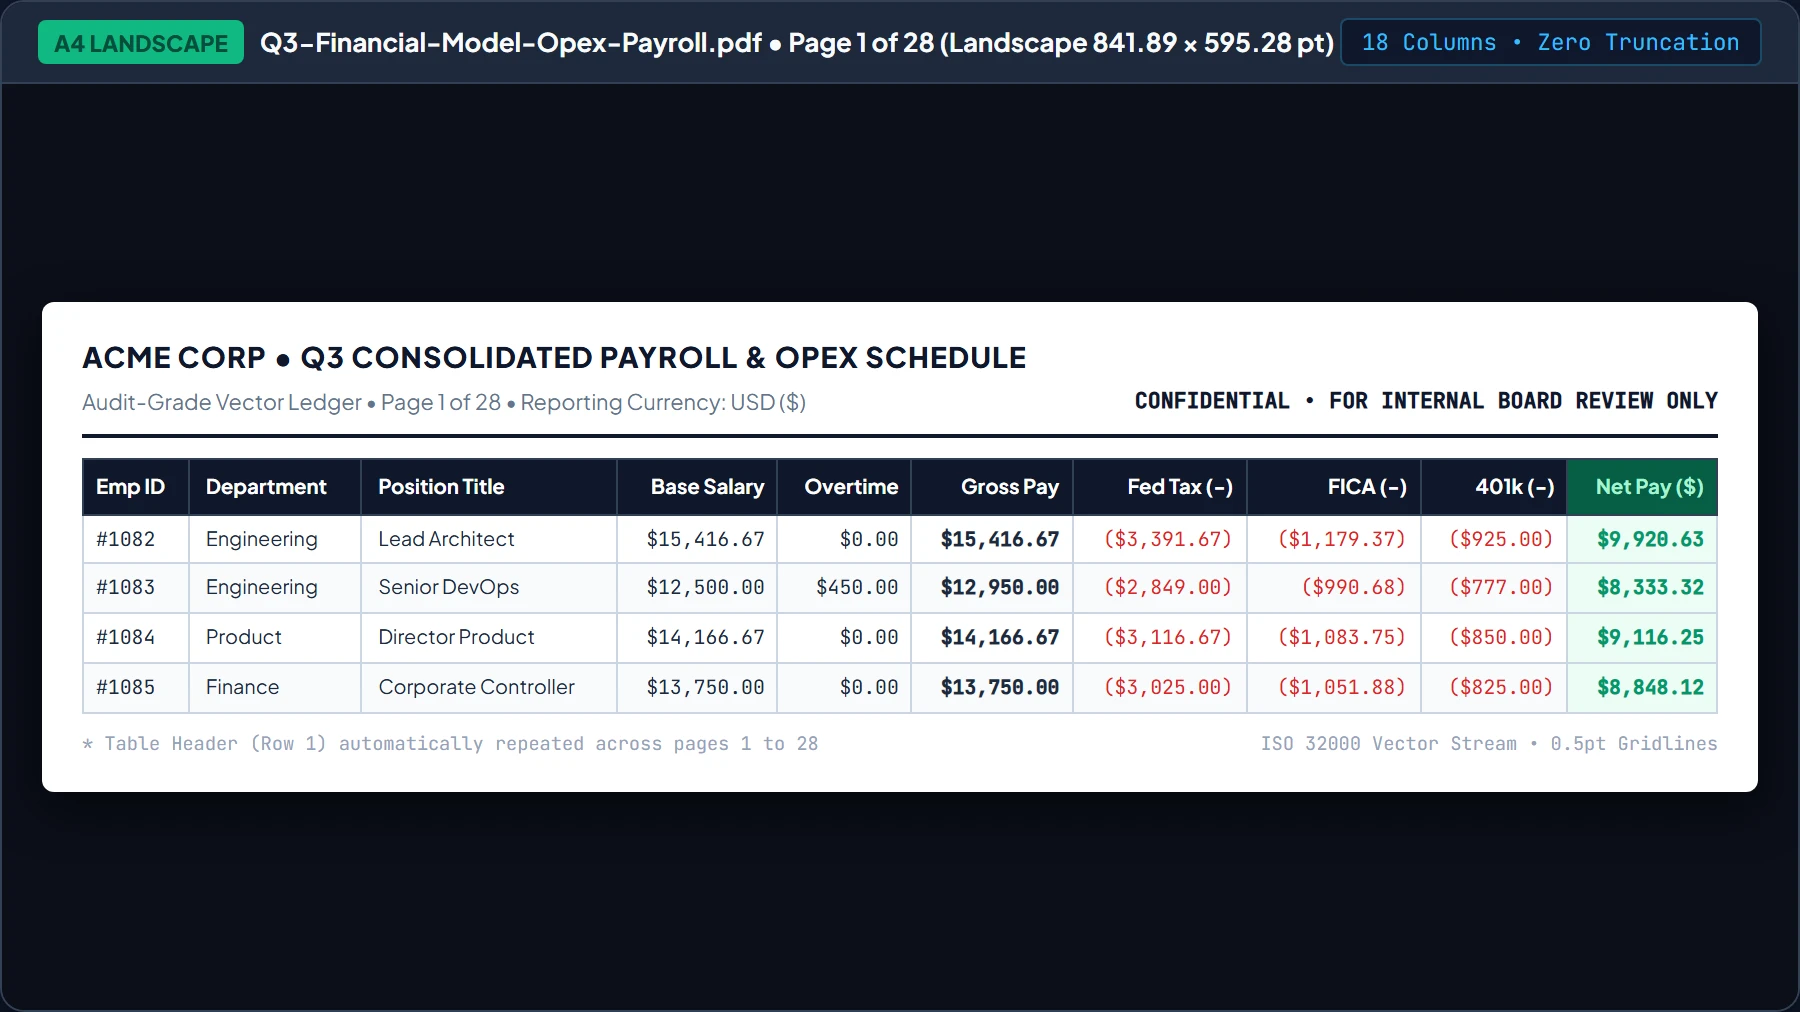
Task: Click the Position Title column header
Action: (489, 487)
